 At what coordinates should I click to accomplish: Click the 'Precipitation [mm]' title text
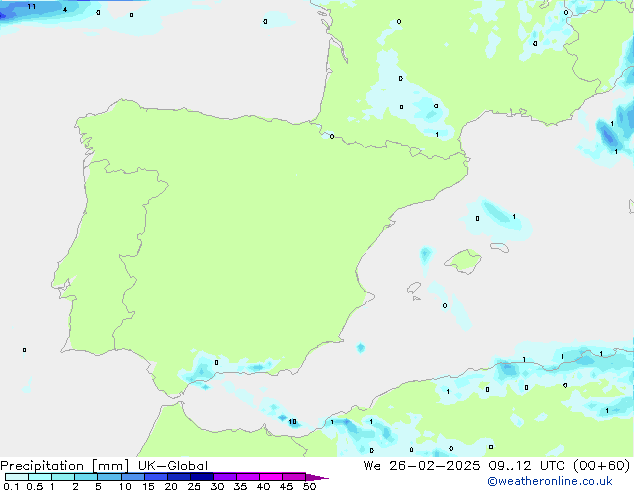click(65, 466)
